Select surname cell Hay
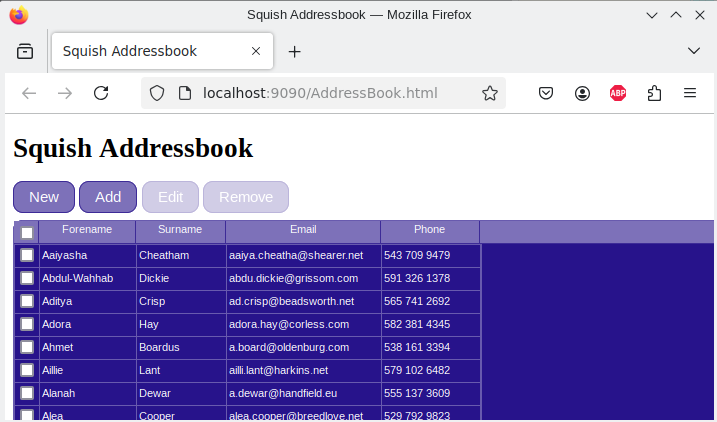The image size is (717, 422). coord(181,325)
